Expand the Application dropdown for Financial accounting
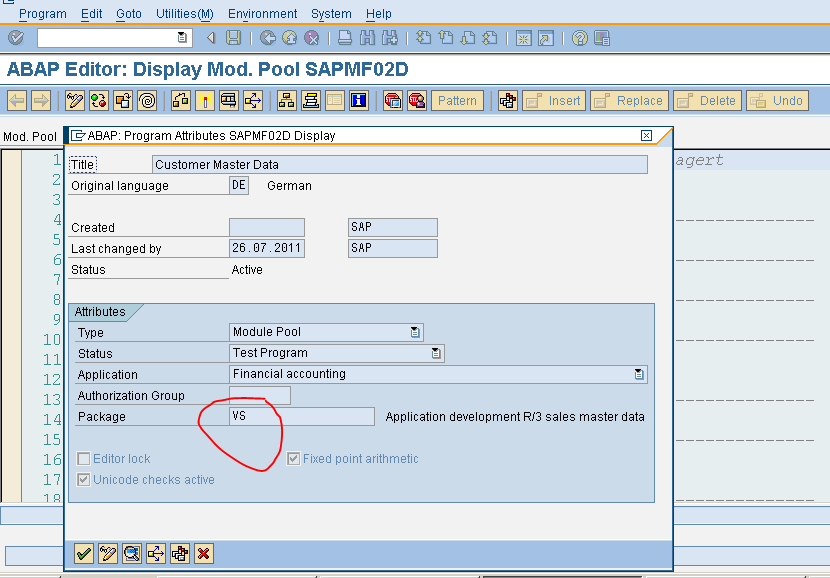The height and width of the screenshot is (578, 830). click(640, 374)
